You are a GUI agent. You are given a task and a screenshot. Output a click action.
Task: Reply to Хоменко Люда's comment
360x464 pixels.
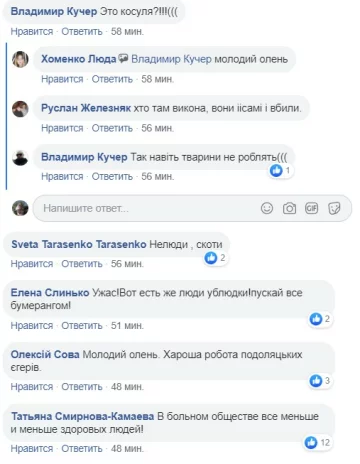(x=112, y=79)
